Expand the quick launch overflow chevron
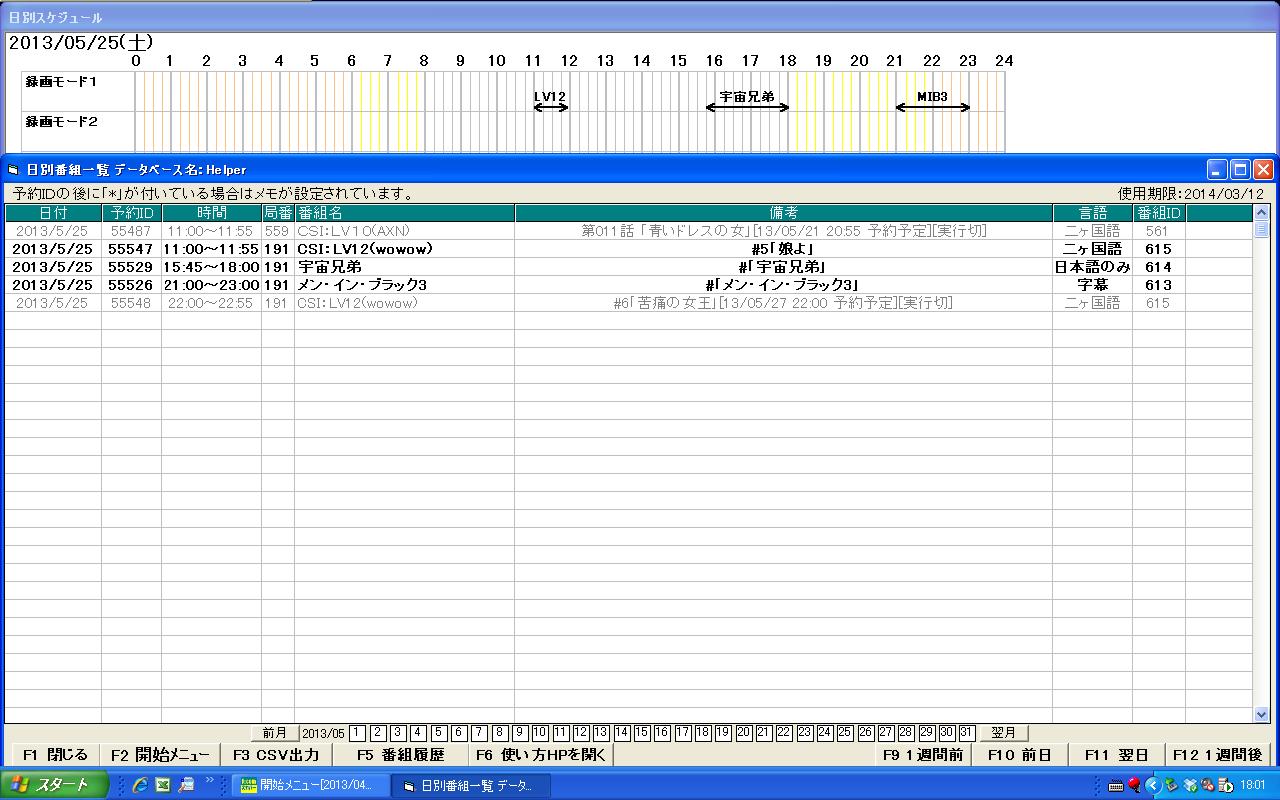Screen dimensions: 1280x800 click(210, 781)
